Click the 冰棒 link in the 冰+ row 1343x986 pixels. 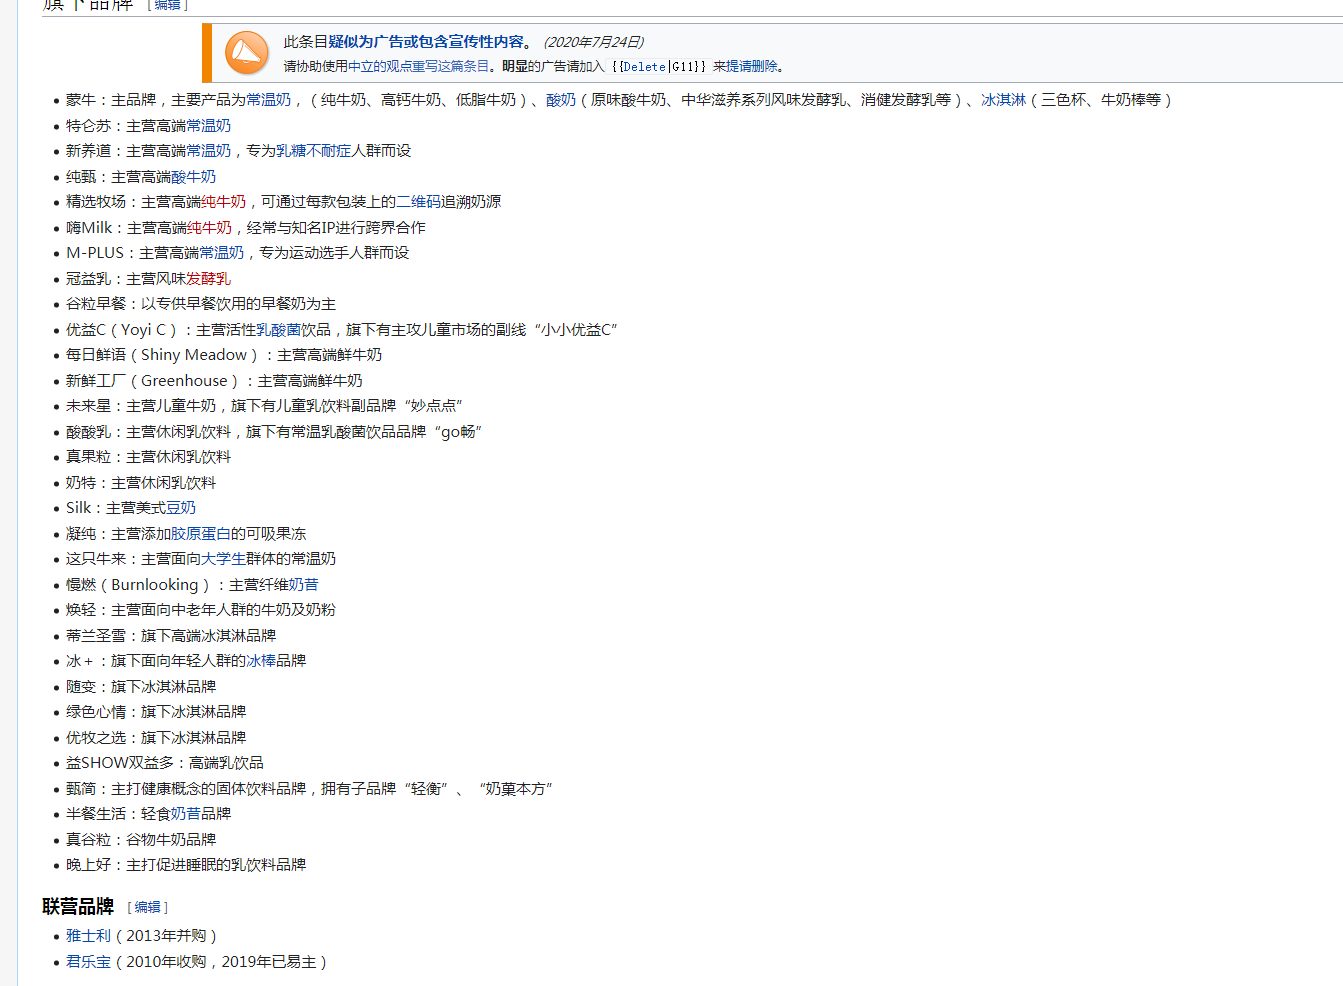(x=261, y=661)
